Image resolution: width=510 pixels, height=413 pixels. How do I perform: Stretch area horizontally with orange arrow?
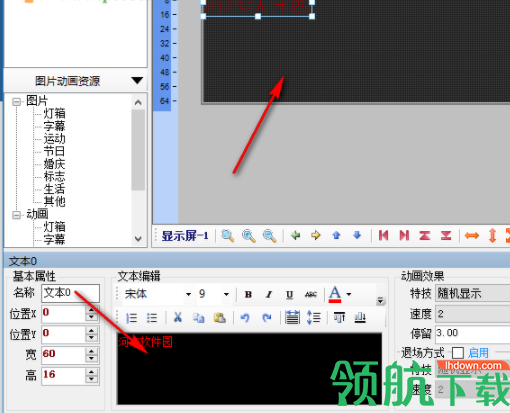pos(472,236)
